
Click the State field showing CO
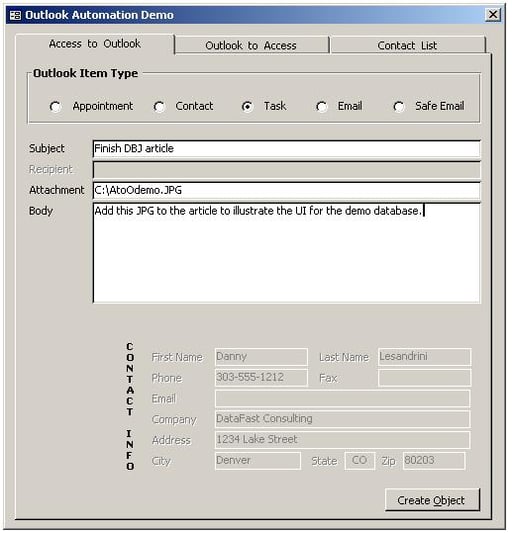pos(360,461)
